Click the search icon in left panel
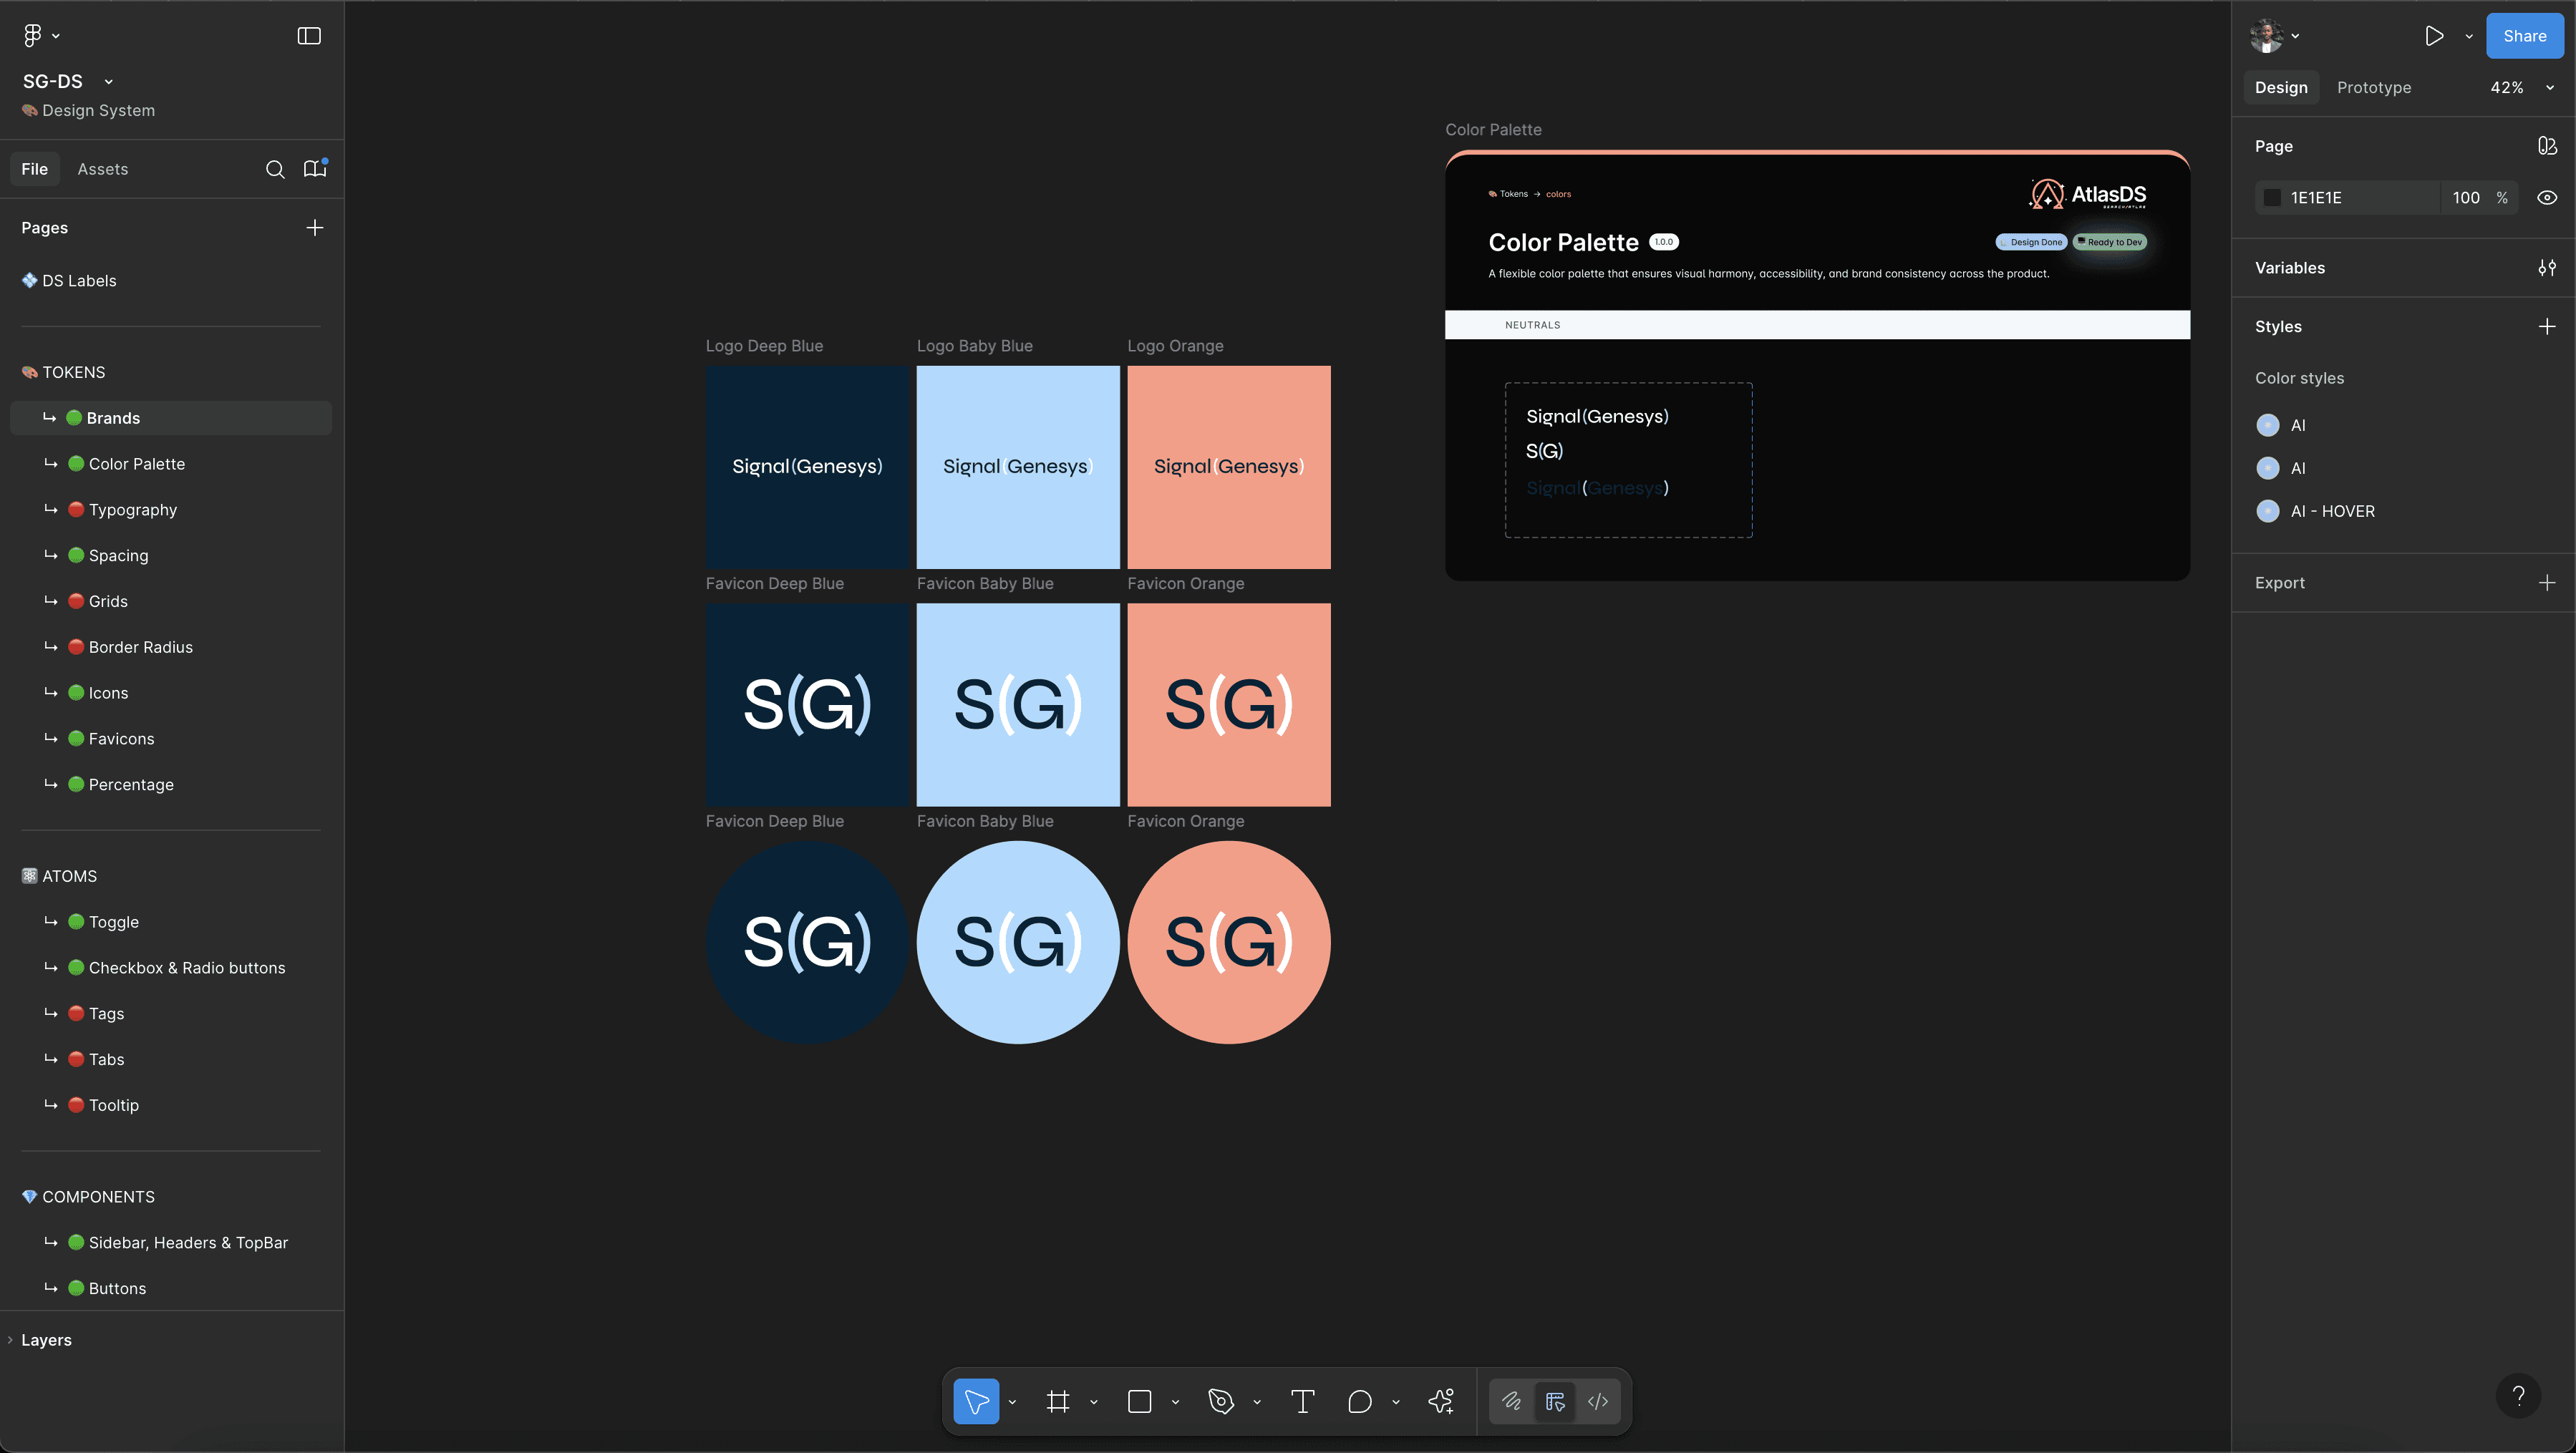This screenshot has height=1453, width=2576. point(275,169)
